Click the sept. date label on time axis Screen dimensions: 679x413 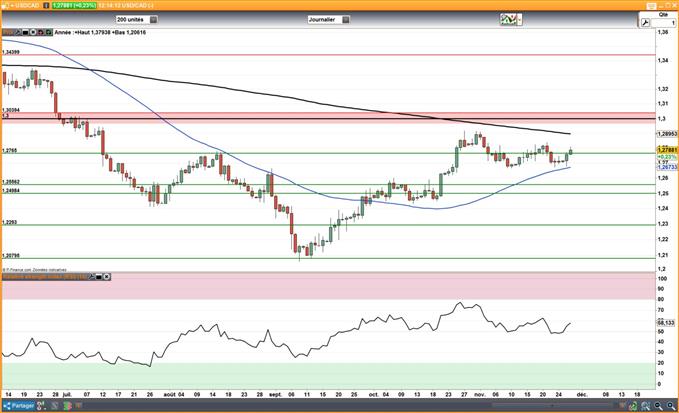click(275, 395)
